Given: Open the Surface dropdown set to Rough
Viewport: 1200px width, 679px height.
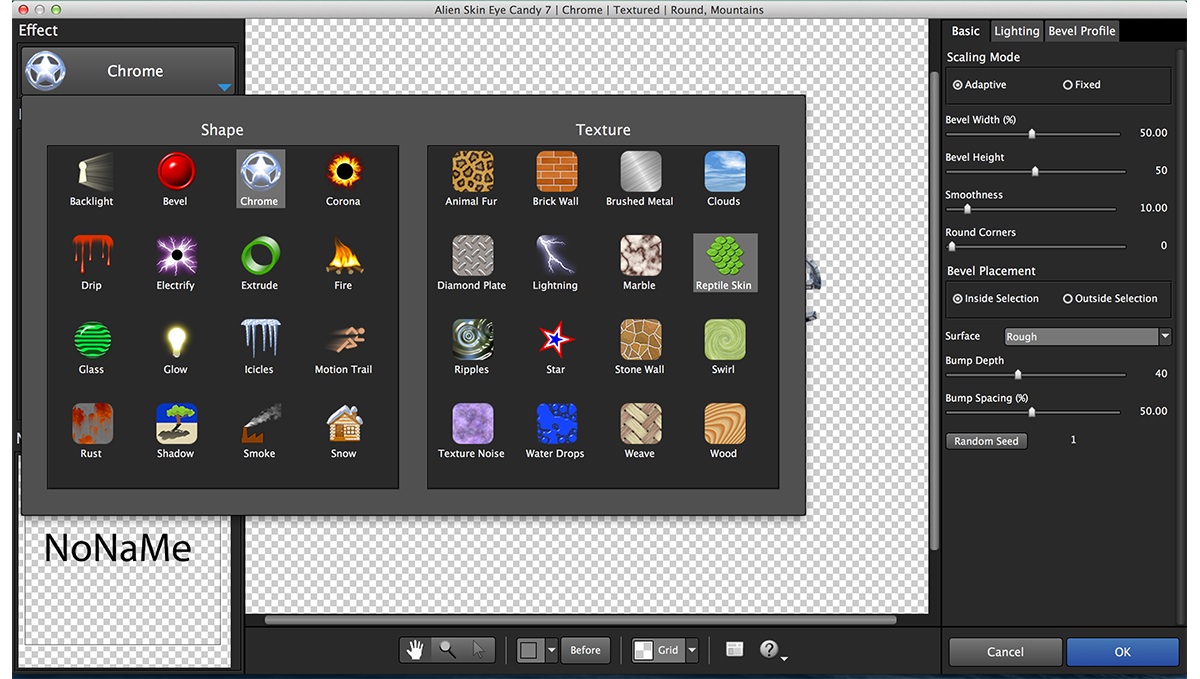Looking at the screenshot, I should [x=1087, y=337].
